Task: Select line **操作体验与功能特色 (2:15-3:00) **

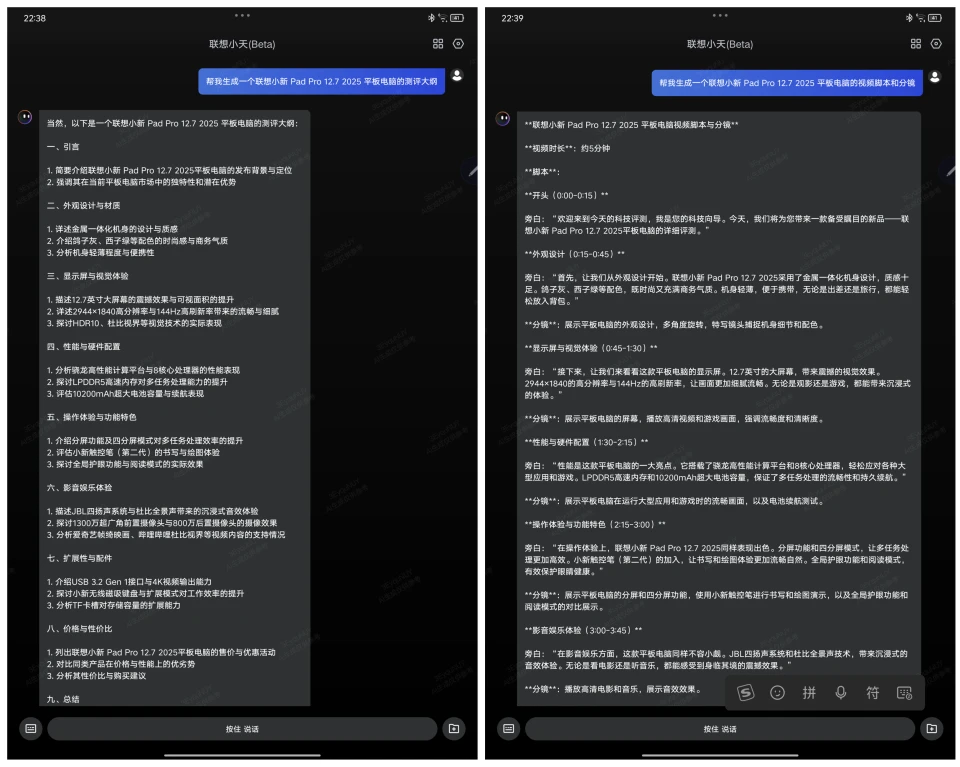Action: (x=595, y=524)
